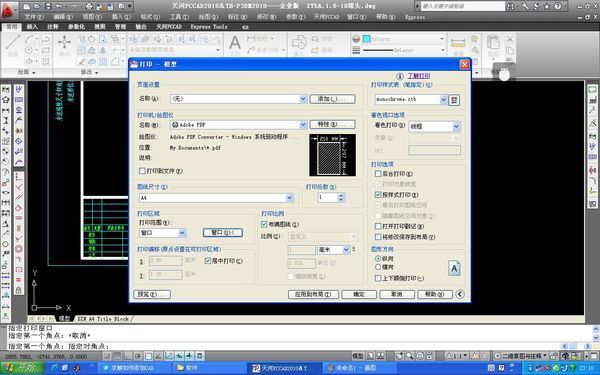Click the 应用到布局 apply to layout button
Screen dimensions: 600x375
coord(313,294)
